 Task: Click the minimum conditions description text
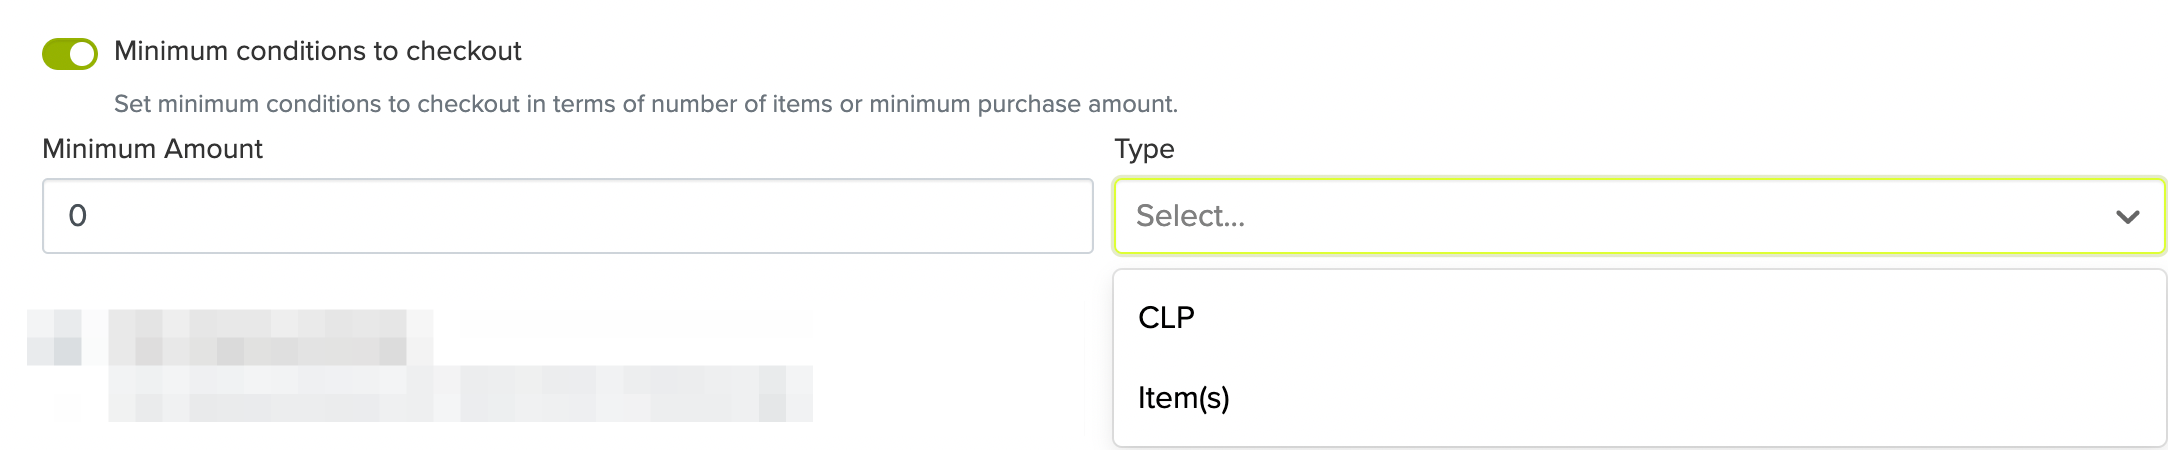coord(645,104)
